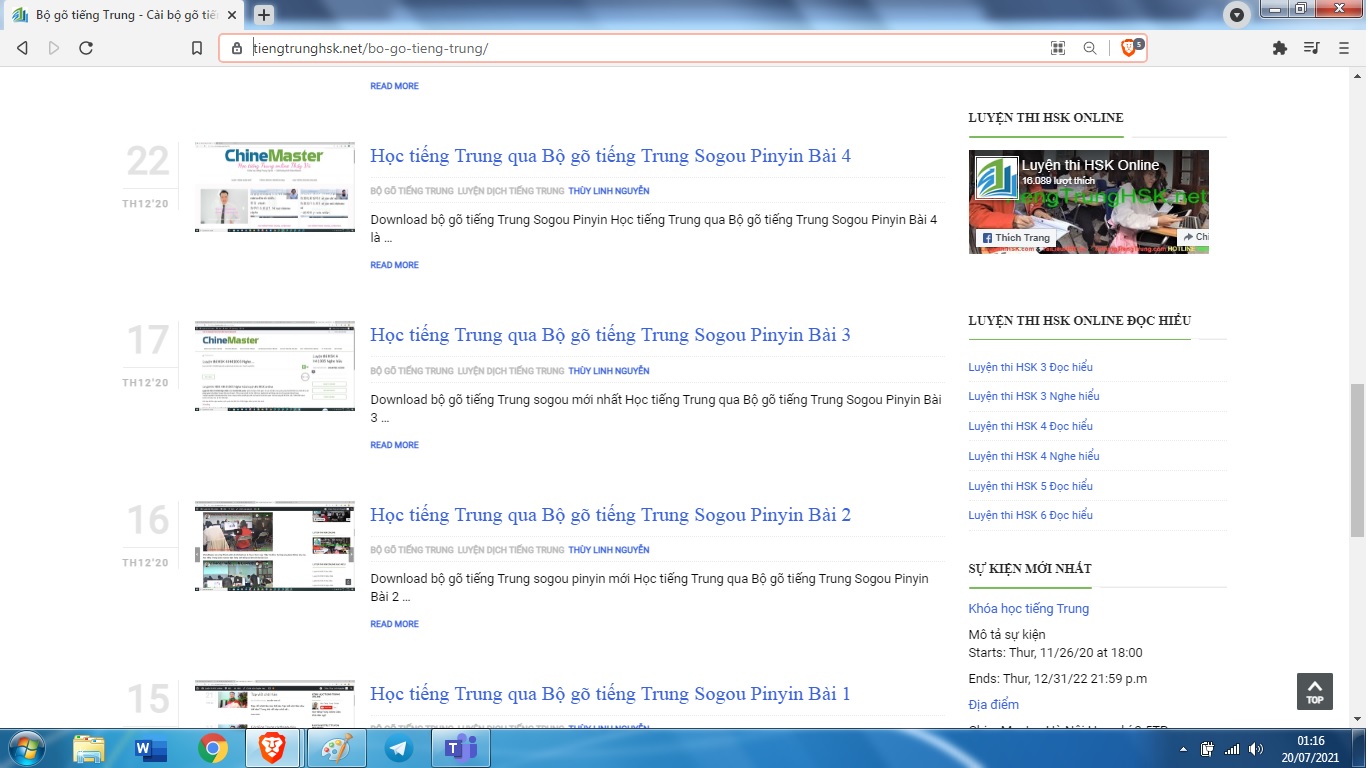Image resolution: width=1368 pixels, height=768 pixels.
Task: Open a new tab with the plus button
Action: pos(264,15)
